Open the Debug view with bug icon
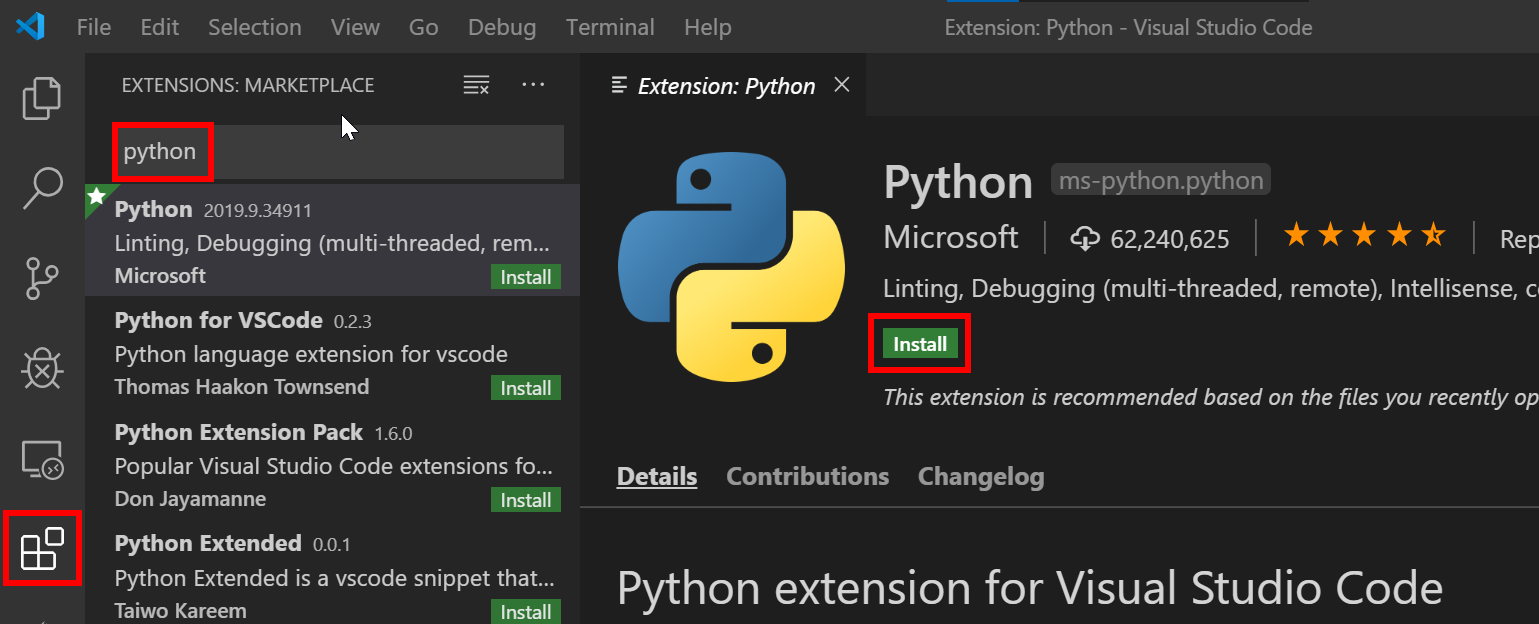Screen dimensions: 1539x624 click(x=42, y=368)
